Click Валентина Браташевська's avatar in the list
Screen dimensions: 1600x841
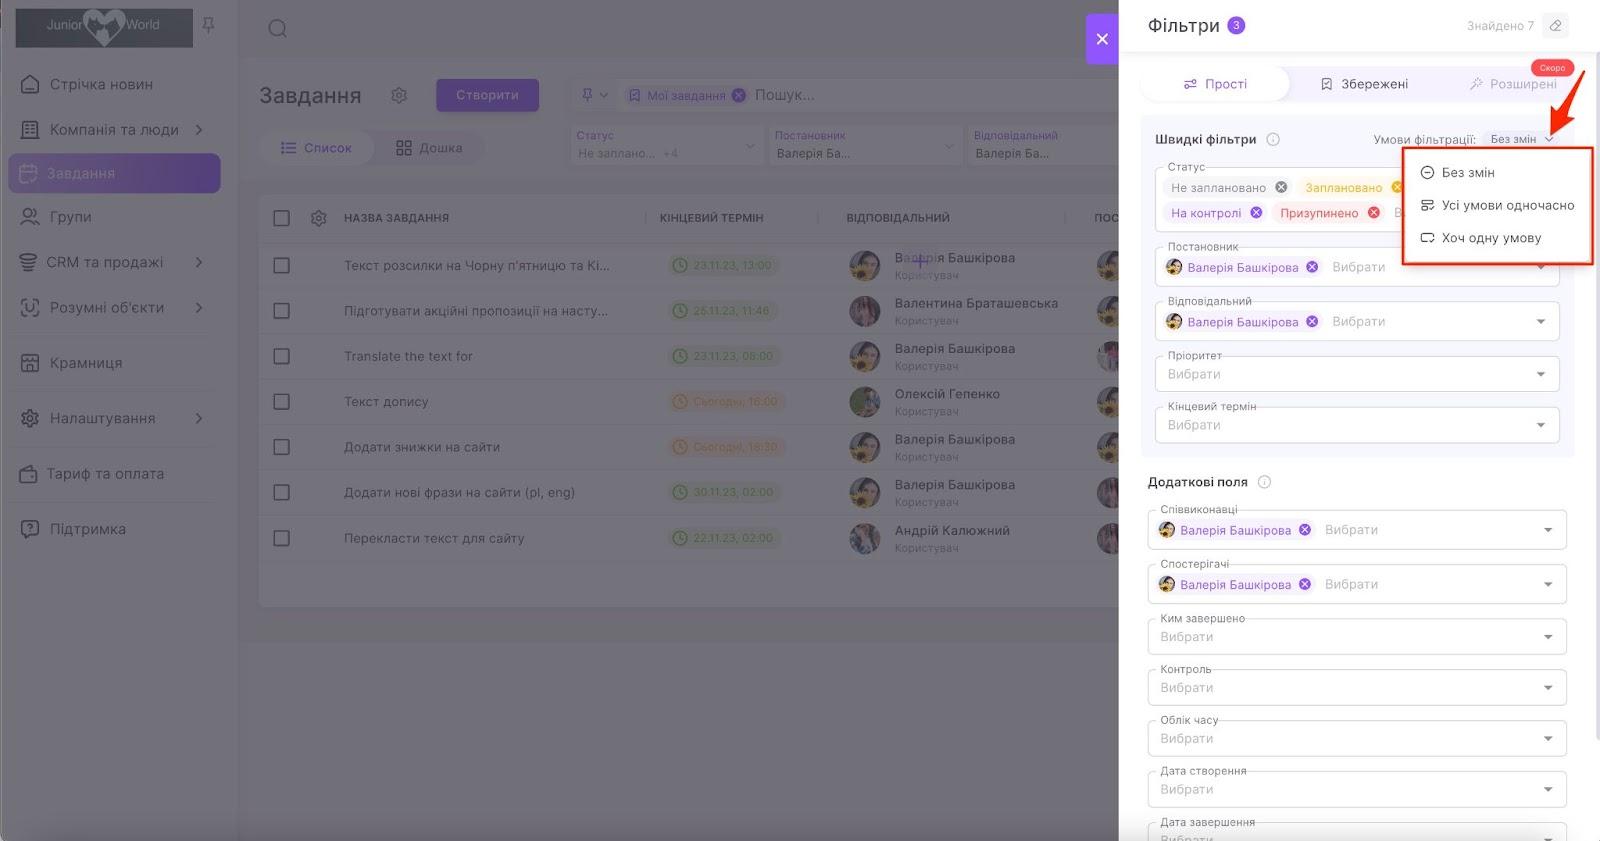(x=865, y=311)
